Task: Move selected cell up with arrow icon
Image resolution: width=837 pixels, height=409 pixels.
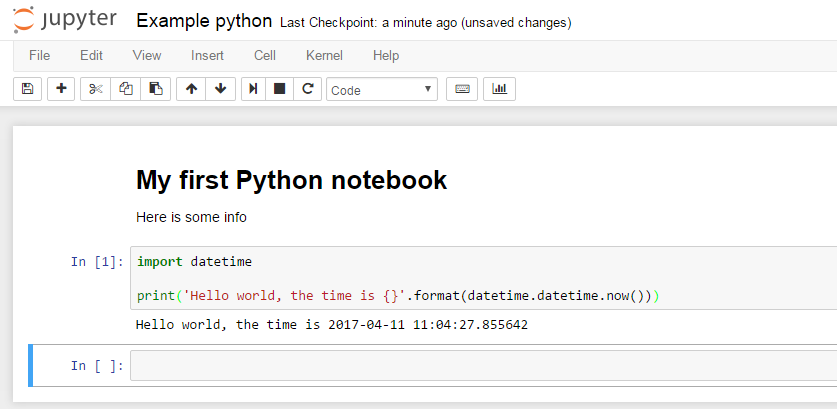Action: (x=191, y=89)
